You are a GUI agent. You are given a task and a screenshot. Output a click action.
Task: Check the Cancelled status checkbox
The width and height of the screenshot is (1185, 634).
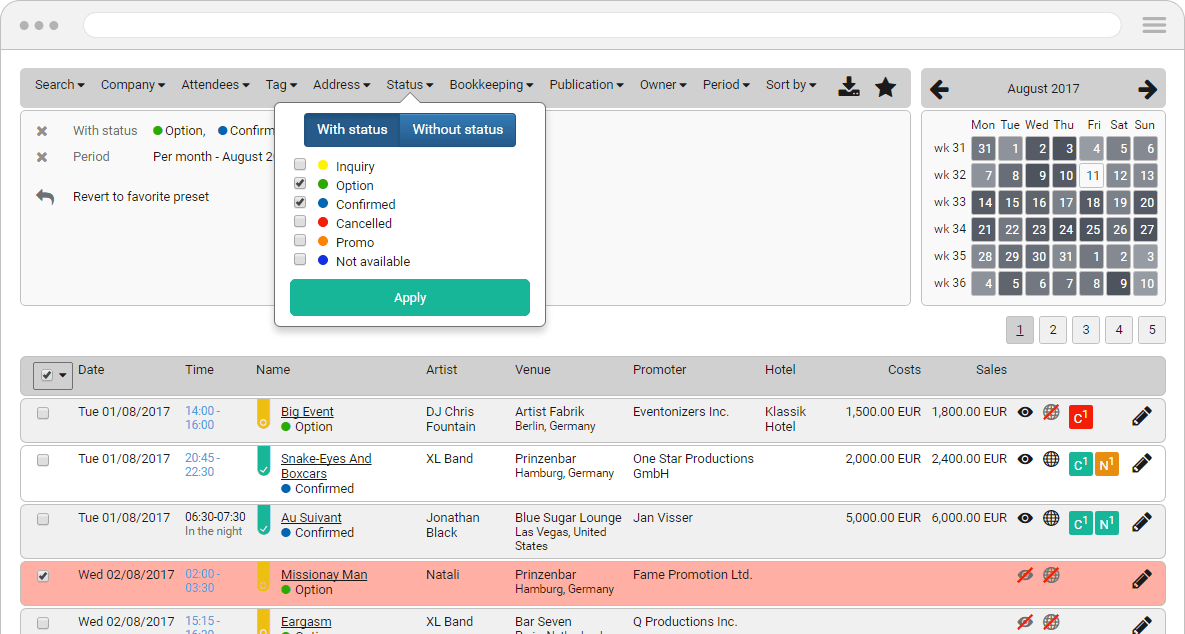pyautogui.click(x=300, y=221)
